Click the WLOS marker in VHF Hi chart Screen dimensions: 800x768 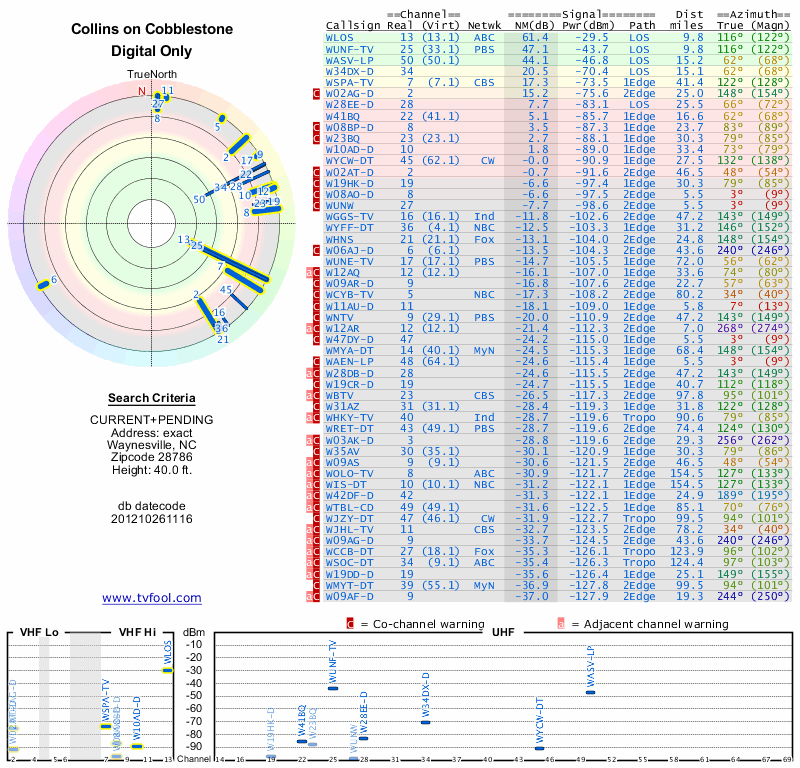167,671
